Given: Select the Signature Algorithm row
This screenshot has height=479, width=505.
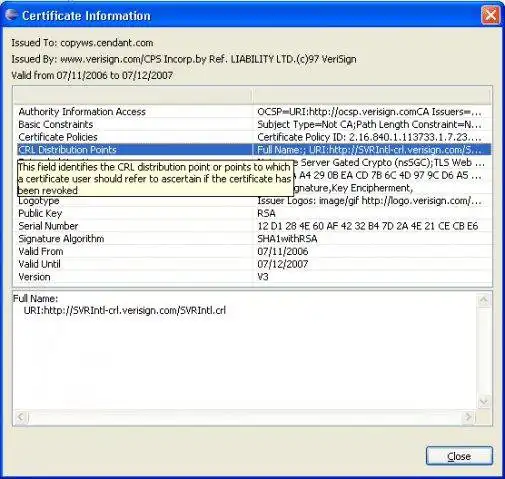Looking at the screenshot, I should click(x=253, y=239).
